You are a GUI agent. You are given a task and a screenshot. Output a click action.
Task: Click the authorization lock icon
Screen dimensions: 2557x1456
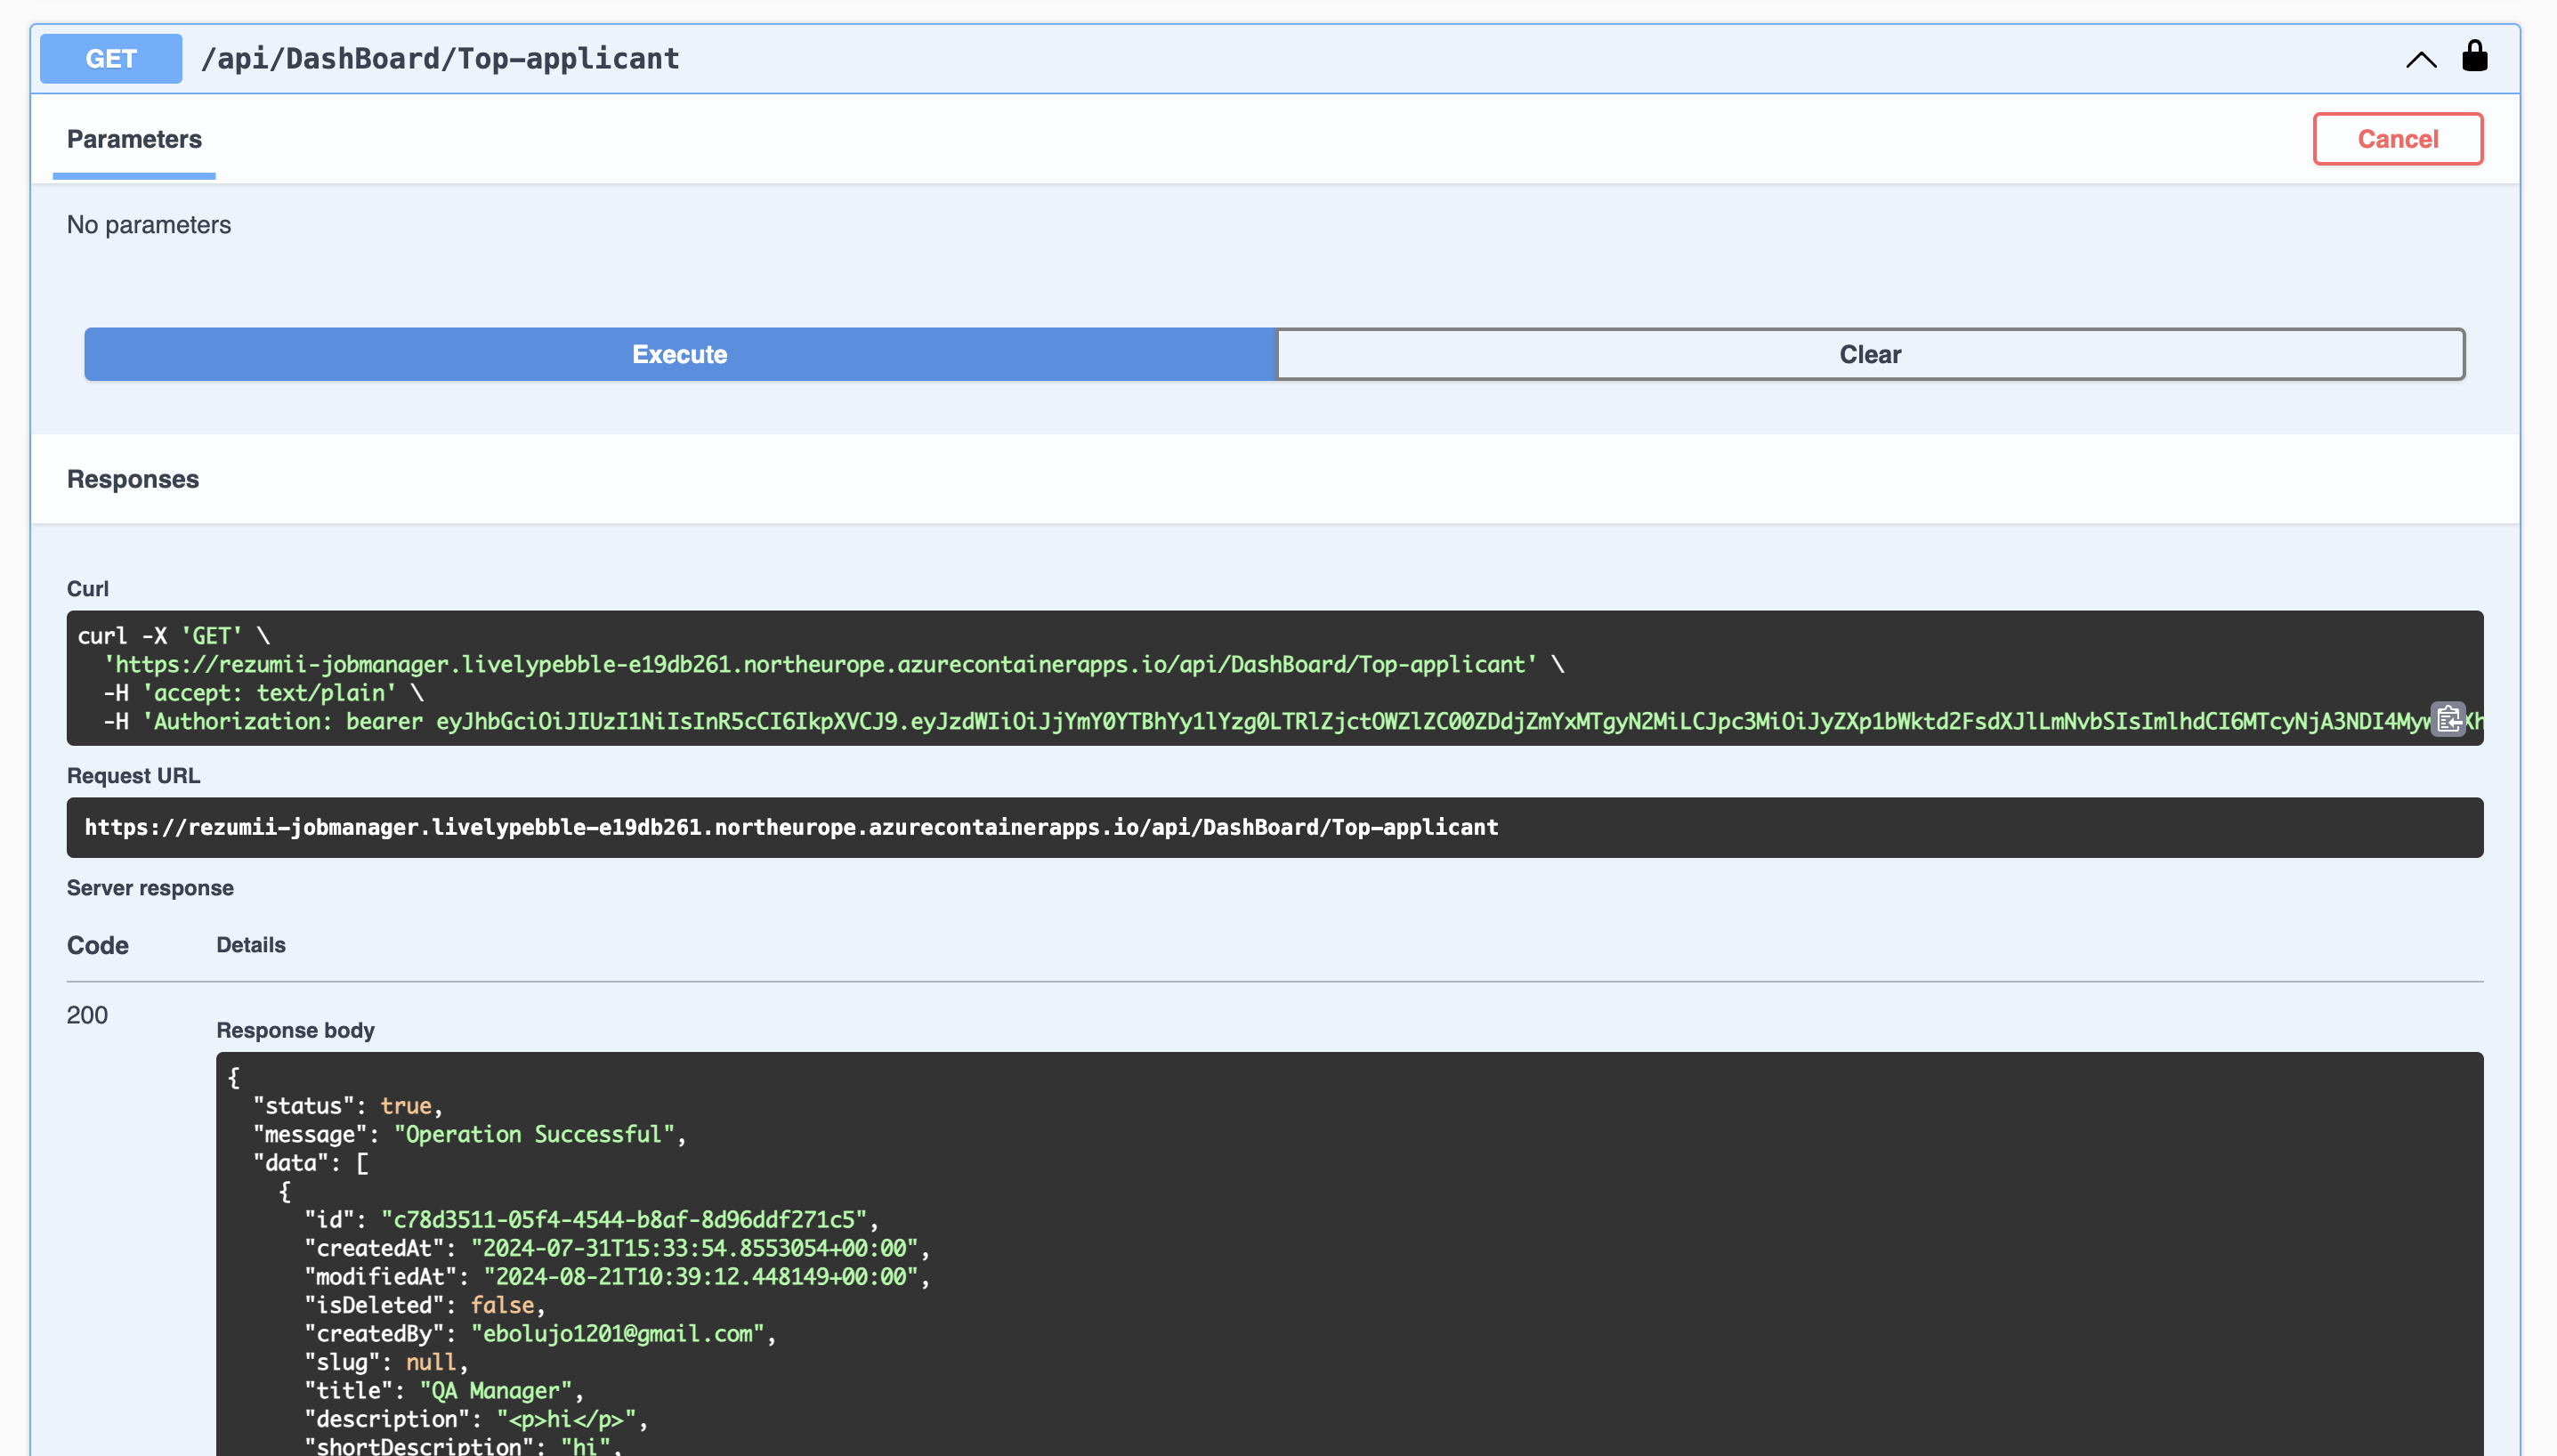(x=2474, y=57)
